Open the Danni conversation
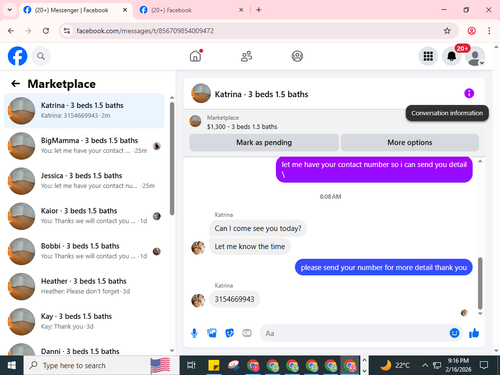Viewport: 500px width, 375px height. tap(84, 349)
